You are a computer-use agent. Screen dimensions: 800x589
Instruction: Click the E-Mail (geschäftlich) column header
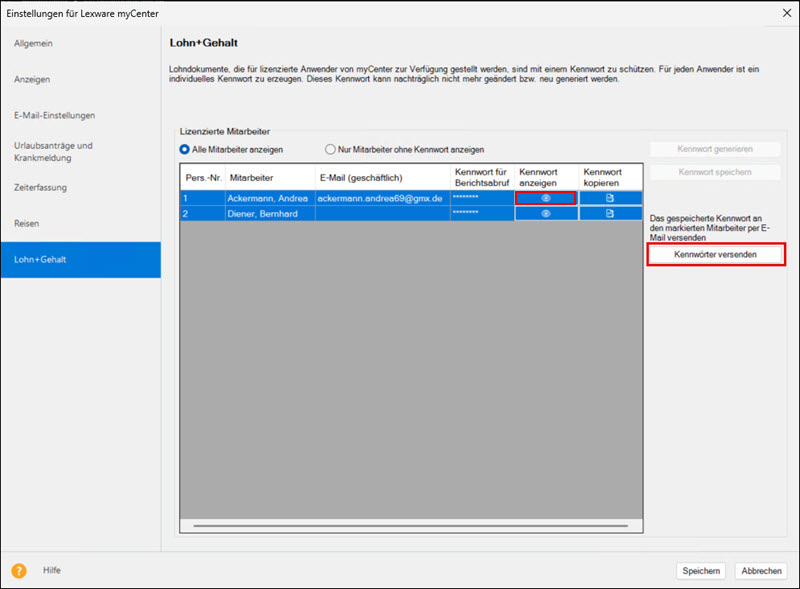click(383, 178)
